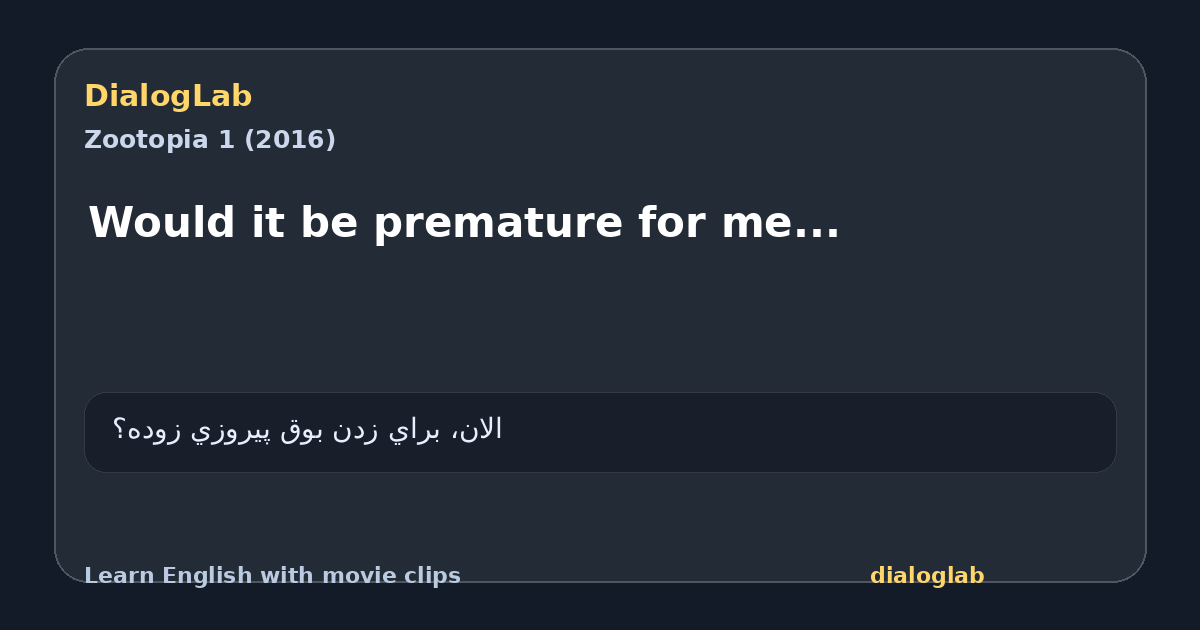Open the 'Learn English with movie clips' tagline
This screenshot has width=1200, height=630.
tap(272, 576)
